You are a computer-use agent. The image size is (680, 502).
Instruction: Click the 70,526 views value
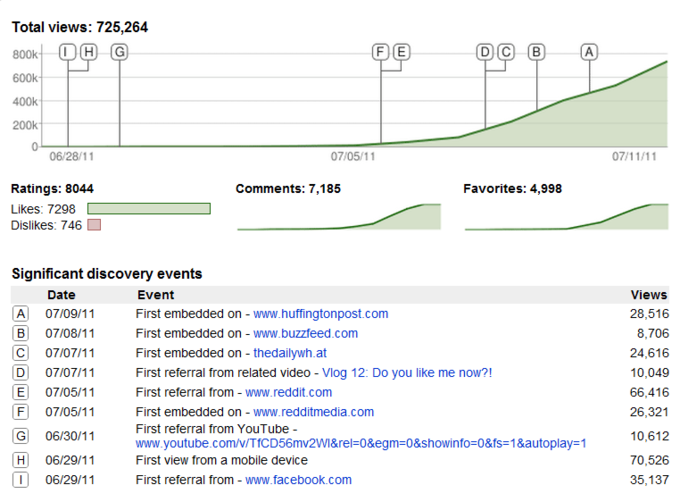pyautogui.click(x=649, y=460)
